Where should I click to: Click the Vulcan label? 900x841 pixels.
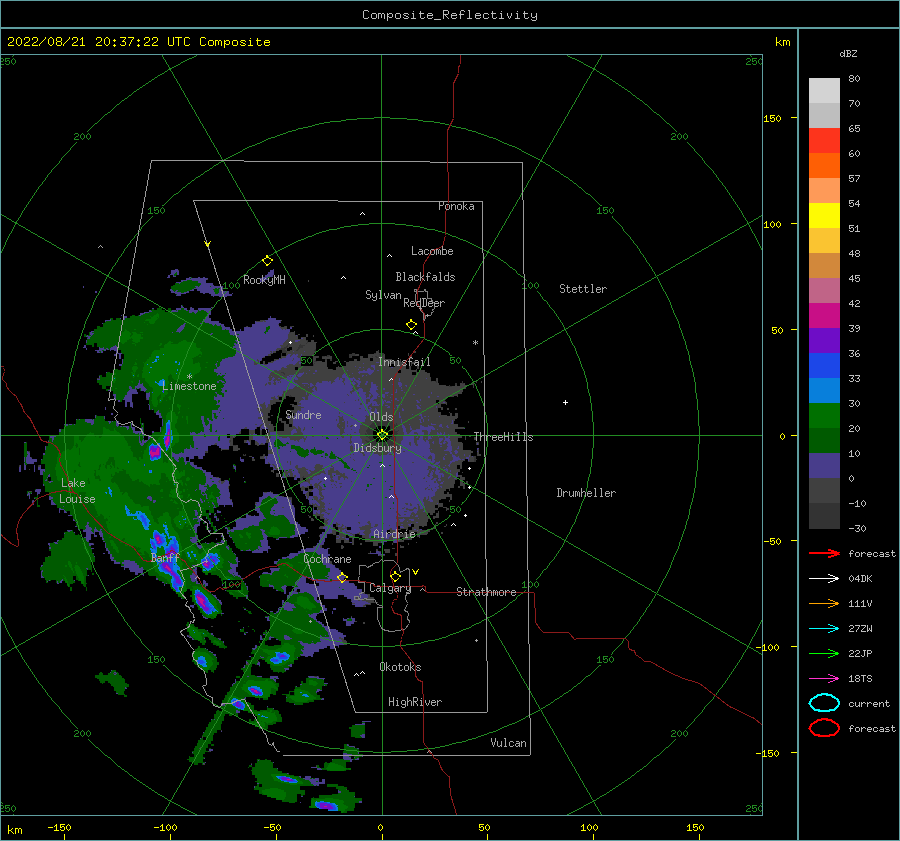tap(508, 743)
